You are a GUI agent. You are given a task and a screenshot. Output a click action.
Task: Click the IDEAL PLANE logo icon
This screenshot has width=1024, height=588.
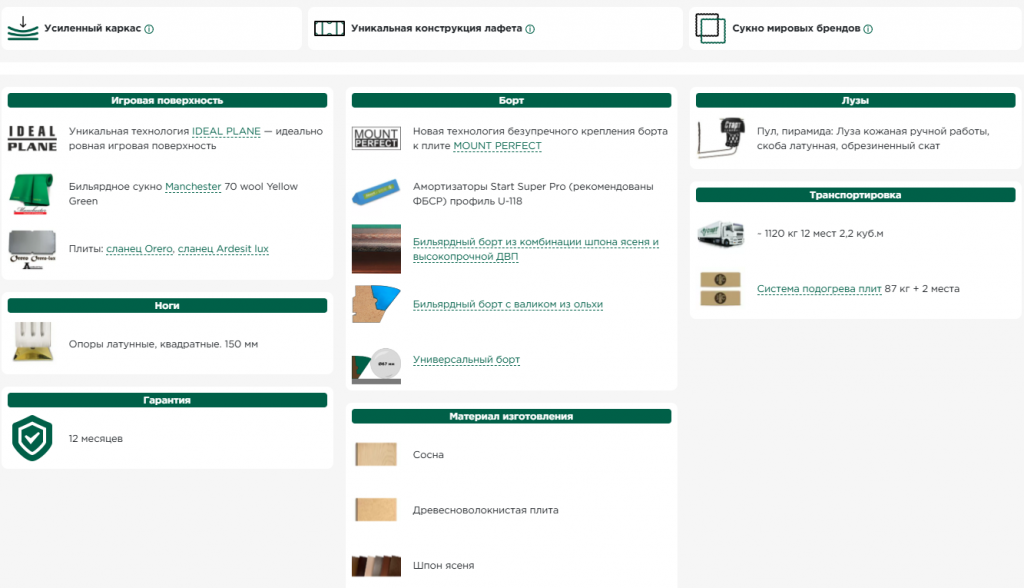coord(33,139)
